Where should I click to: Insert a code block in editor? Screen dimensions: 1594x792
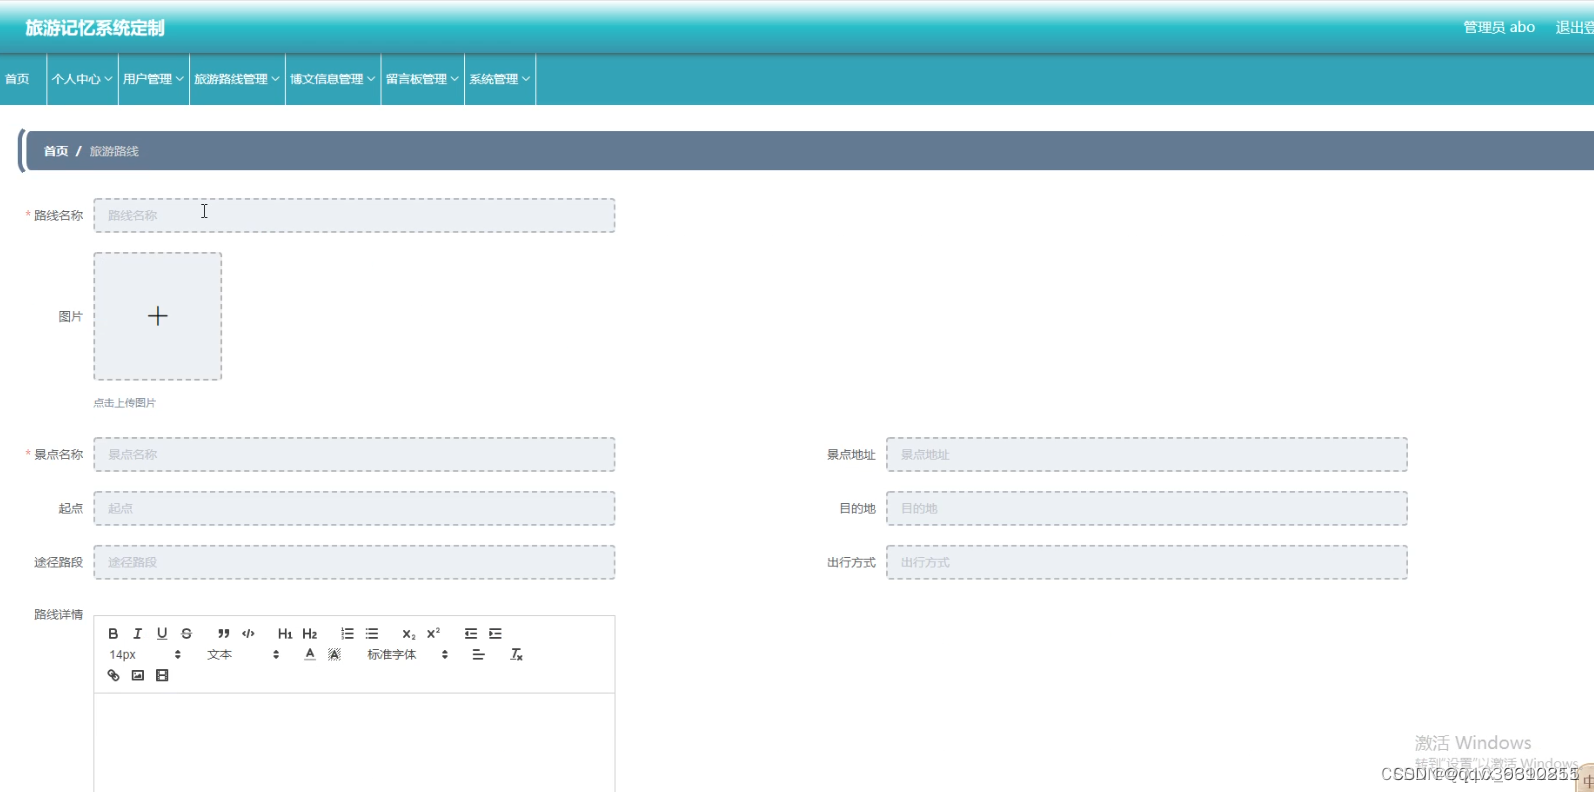(x=248, y=634)
